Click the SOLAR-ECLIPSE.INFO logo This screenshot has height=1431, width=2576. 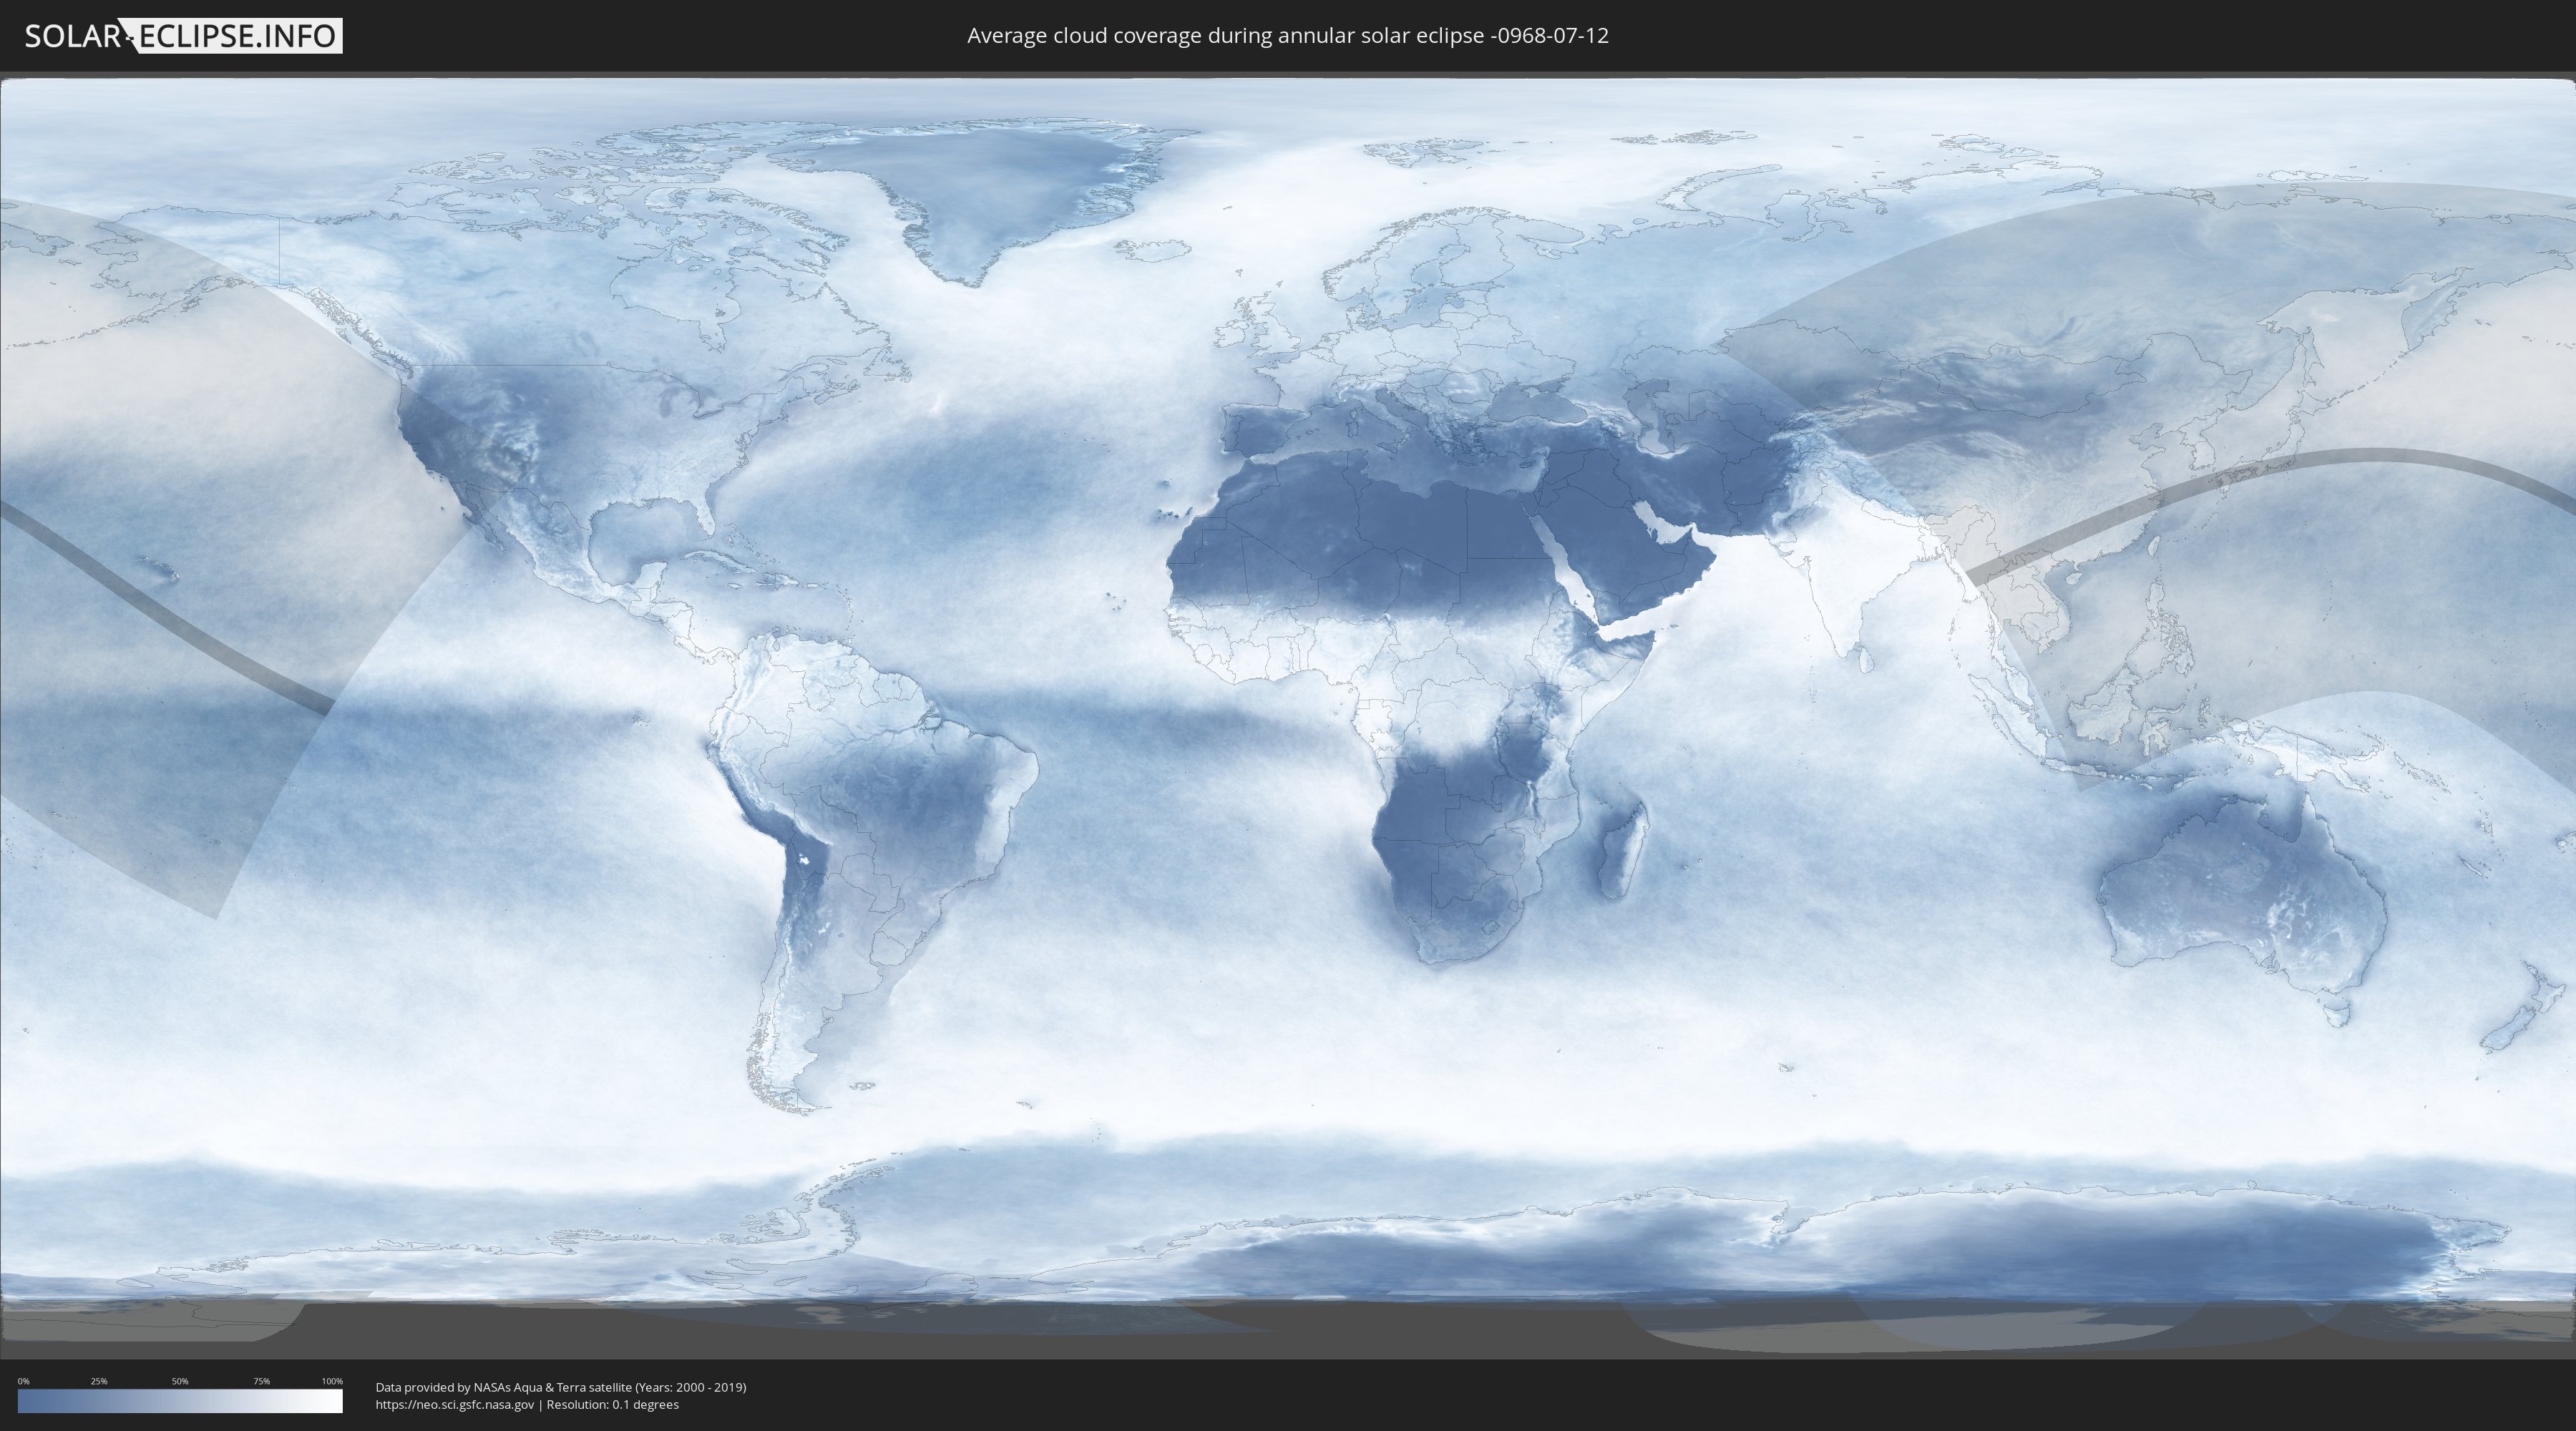point(183,36)
